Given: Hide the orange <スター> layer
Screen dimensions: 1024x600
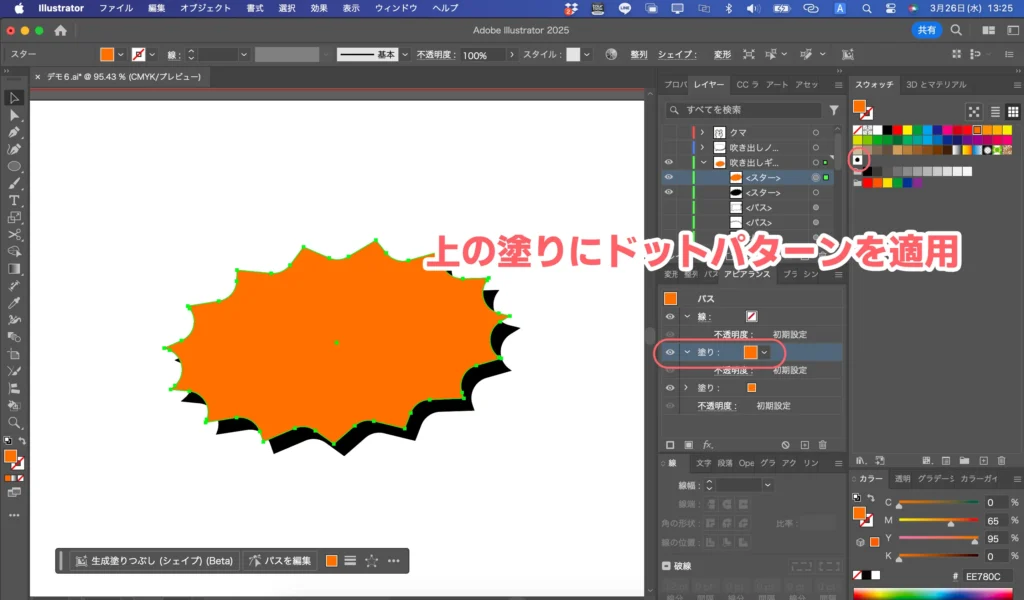Looking at the screenshot, I should [x=668, y=177].
